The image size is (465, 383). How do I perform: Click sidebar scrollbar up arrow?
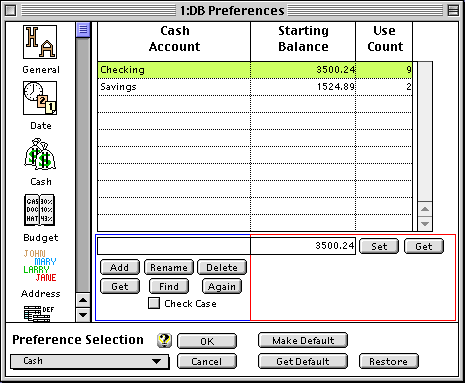pyautogui.click(x=83, y=301)
